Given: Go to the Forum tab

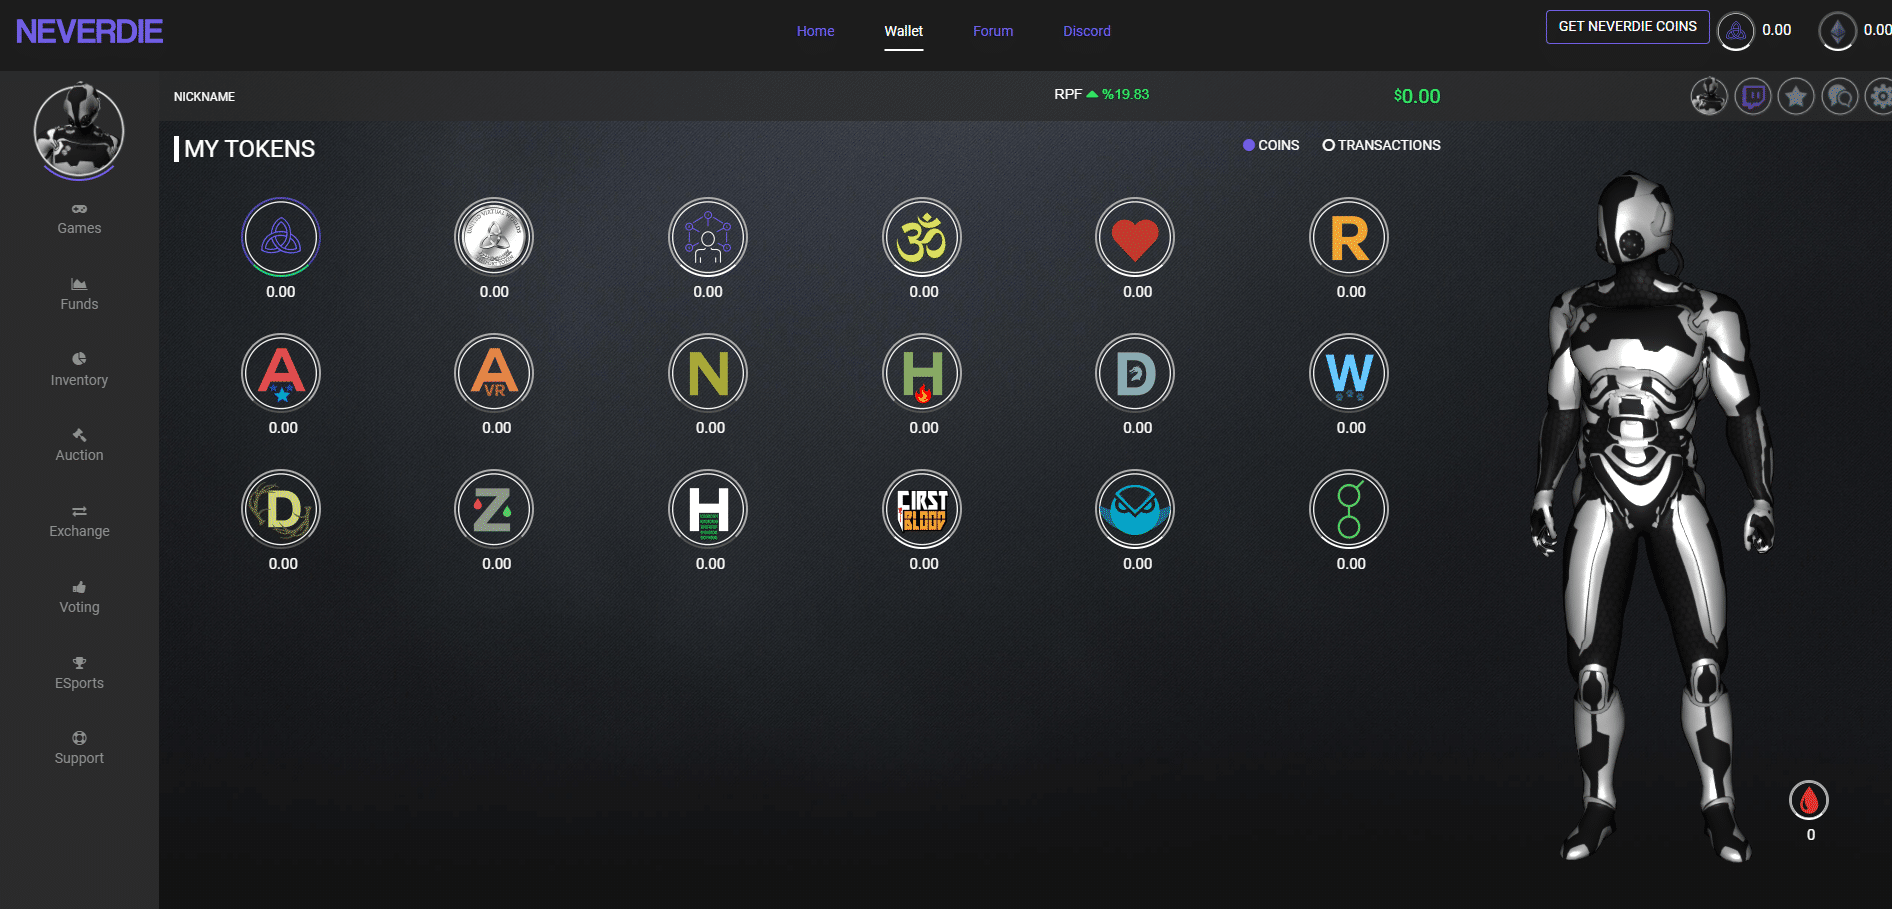Looking at the screenshot, I should click(x=993, y=31).
